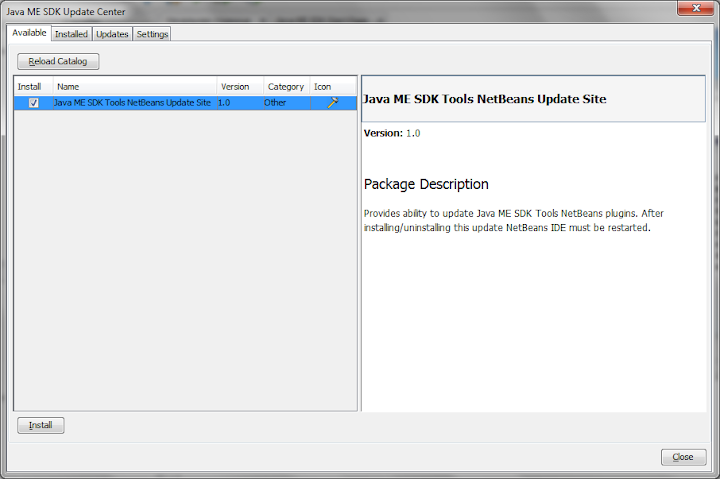Sort by the Name column header
This screenshot has height=479, width=720.
pyautogui.click(x=135, y=87)
